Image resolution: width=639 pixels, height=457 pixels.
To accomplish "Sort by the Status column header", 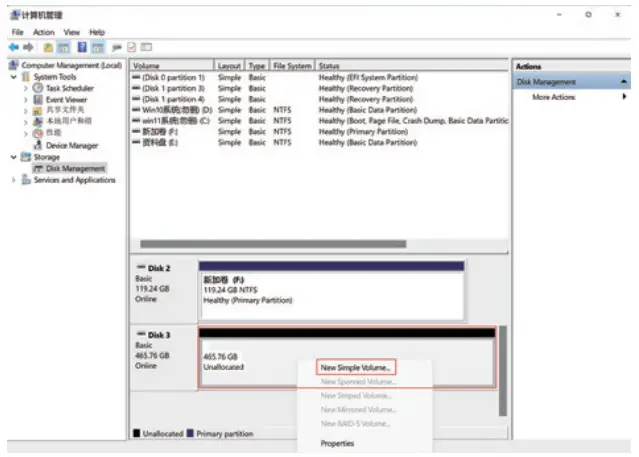I will tap(412, 66).
